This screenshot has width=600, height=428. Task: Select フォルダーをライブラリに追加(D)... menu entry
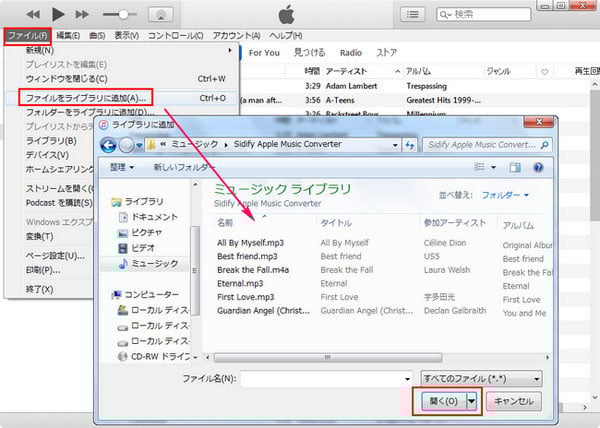tap(90, 112)
